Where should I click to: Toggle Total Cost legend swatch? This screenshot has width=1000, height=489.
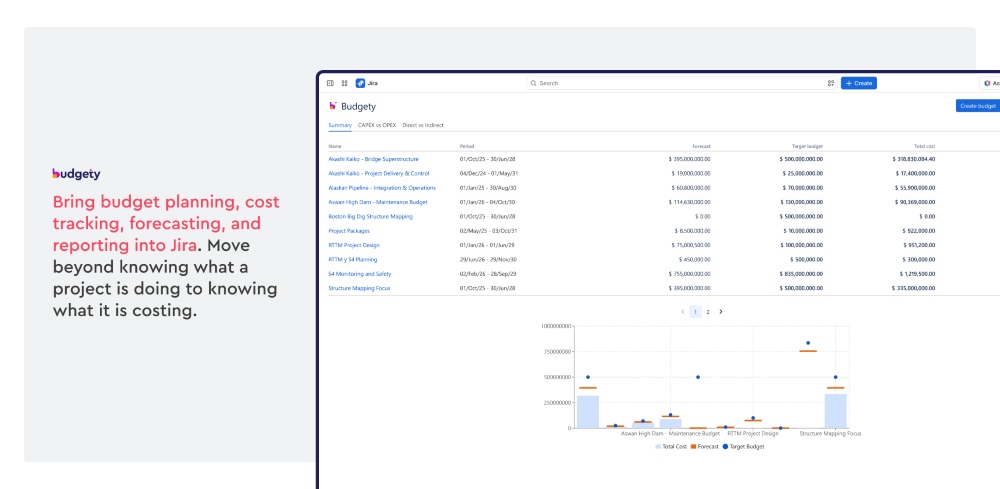[658, 447]
